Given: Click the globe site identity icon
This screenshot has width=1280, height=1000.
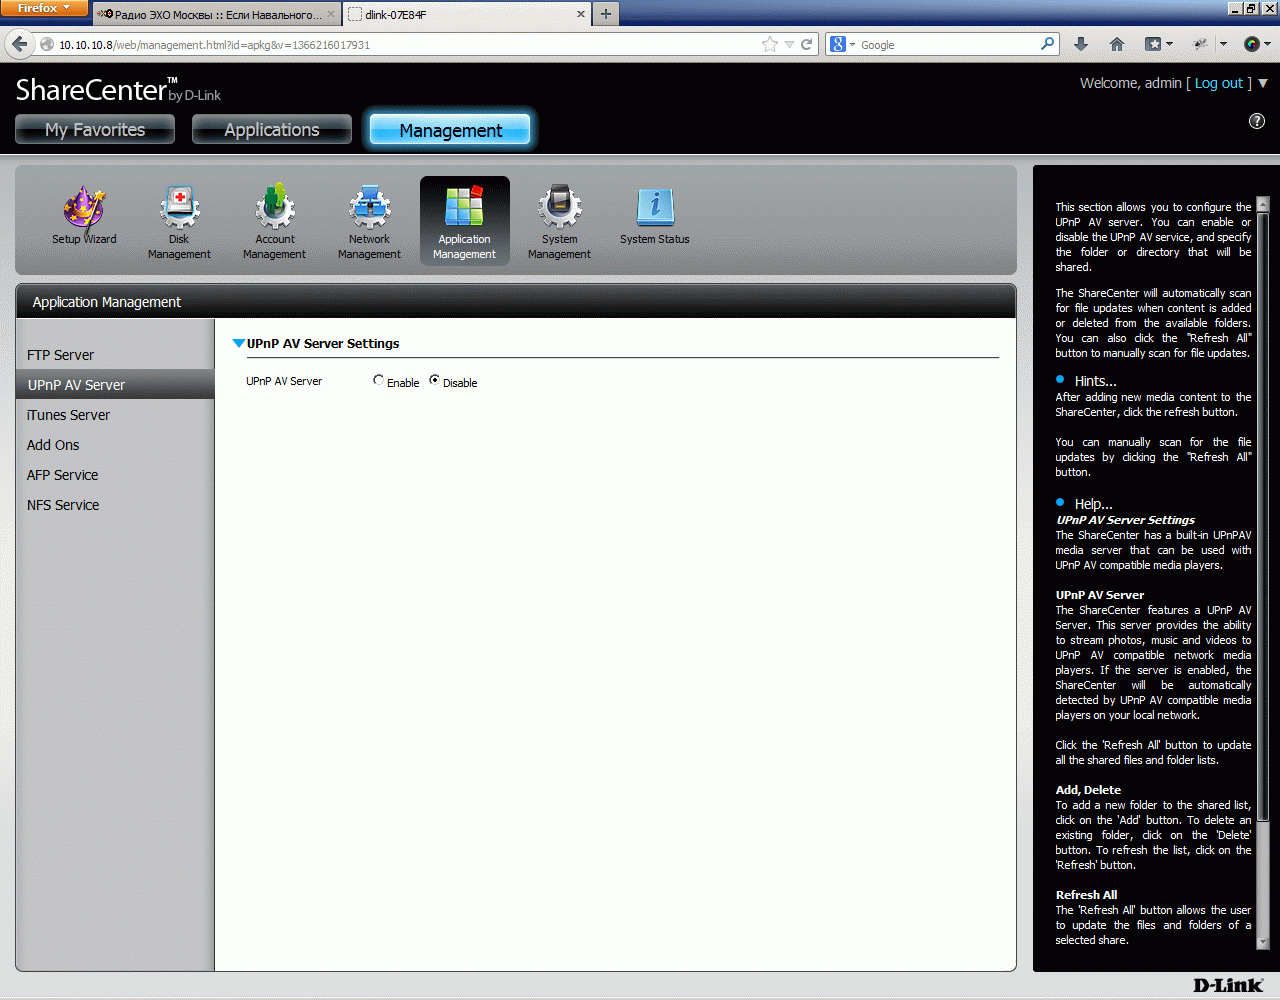Looking at the screenshot, I should point(47,44).
